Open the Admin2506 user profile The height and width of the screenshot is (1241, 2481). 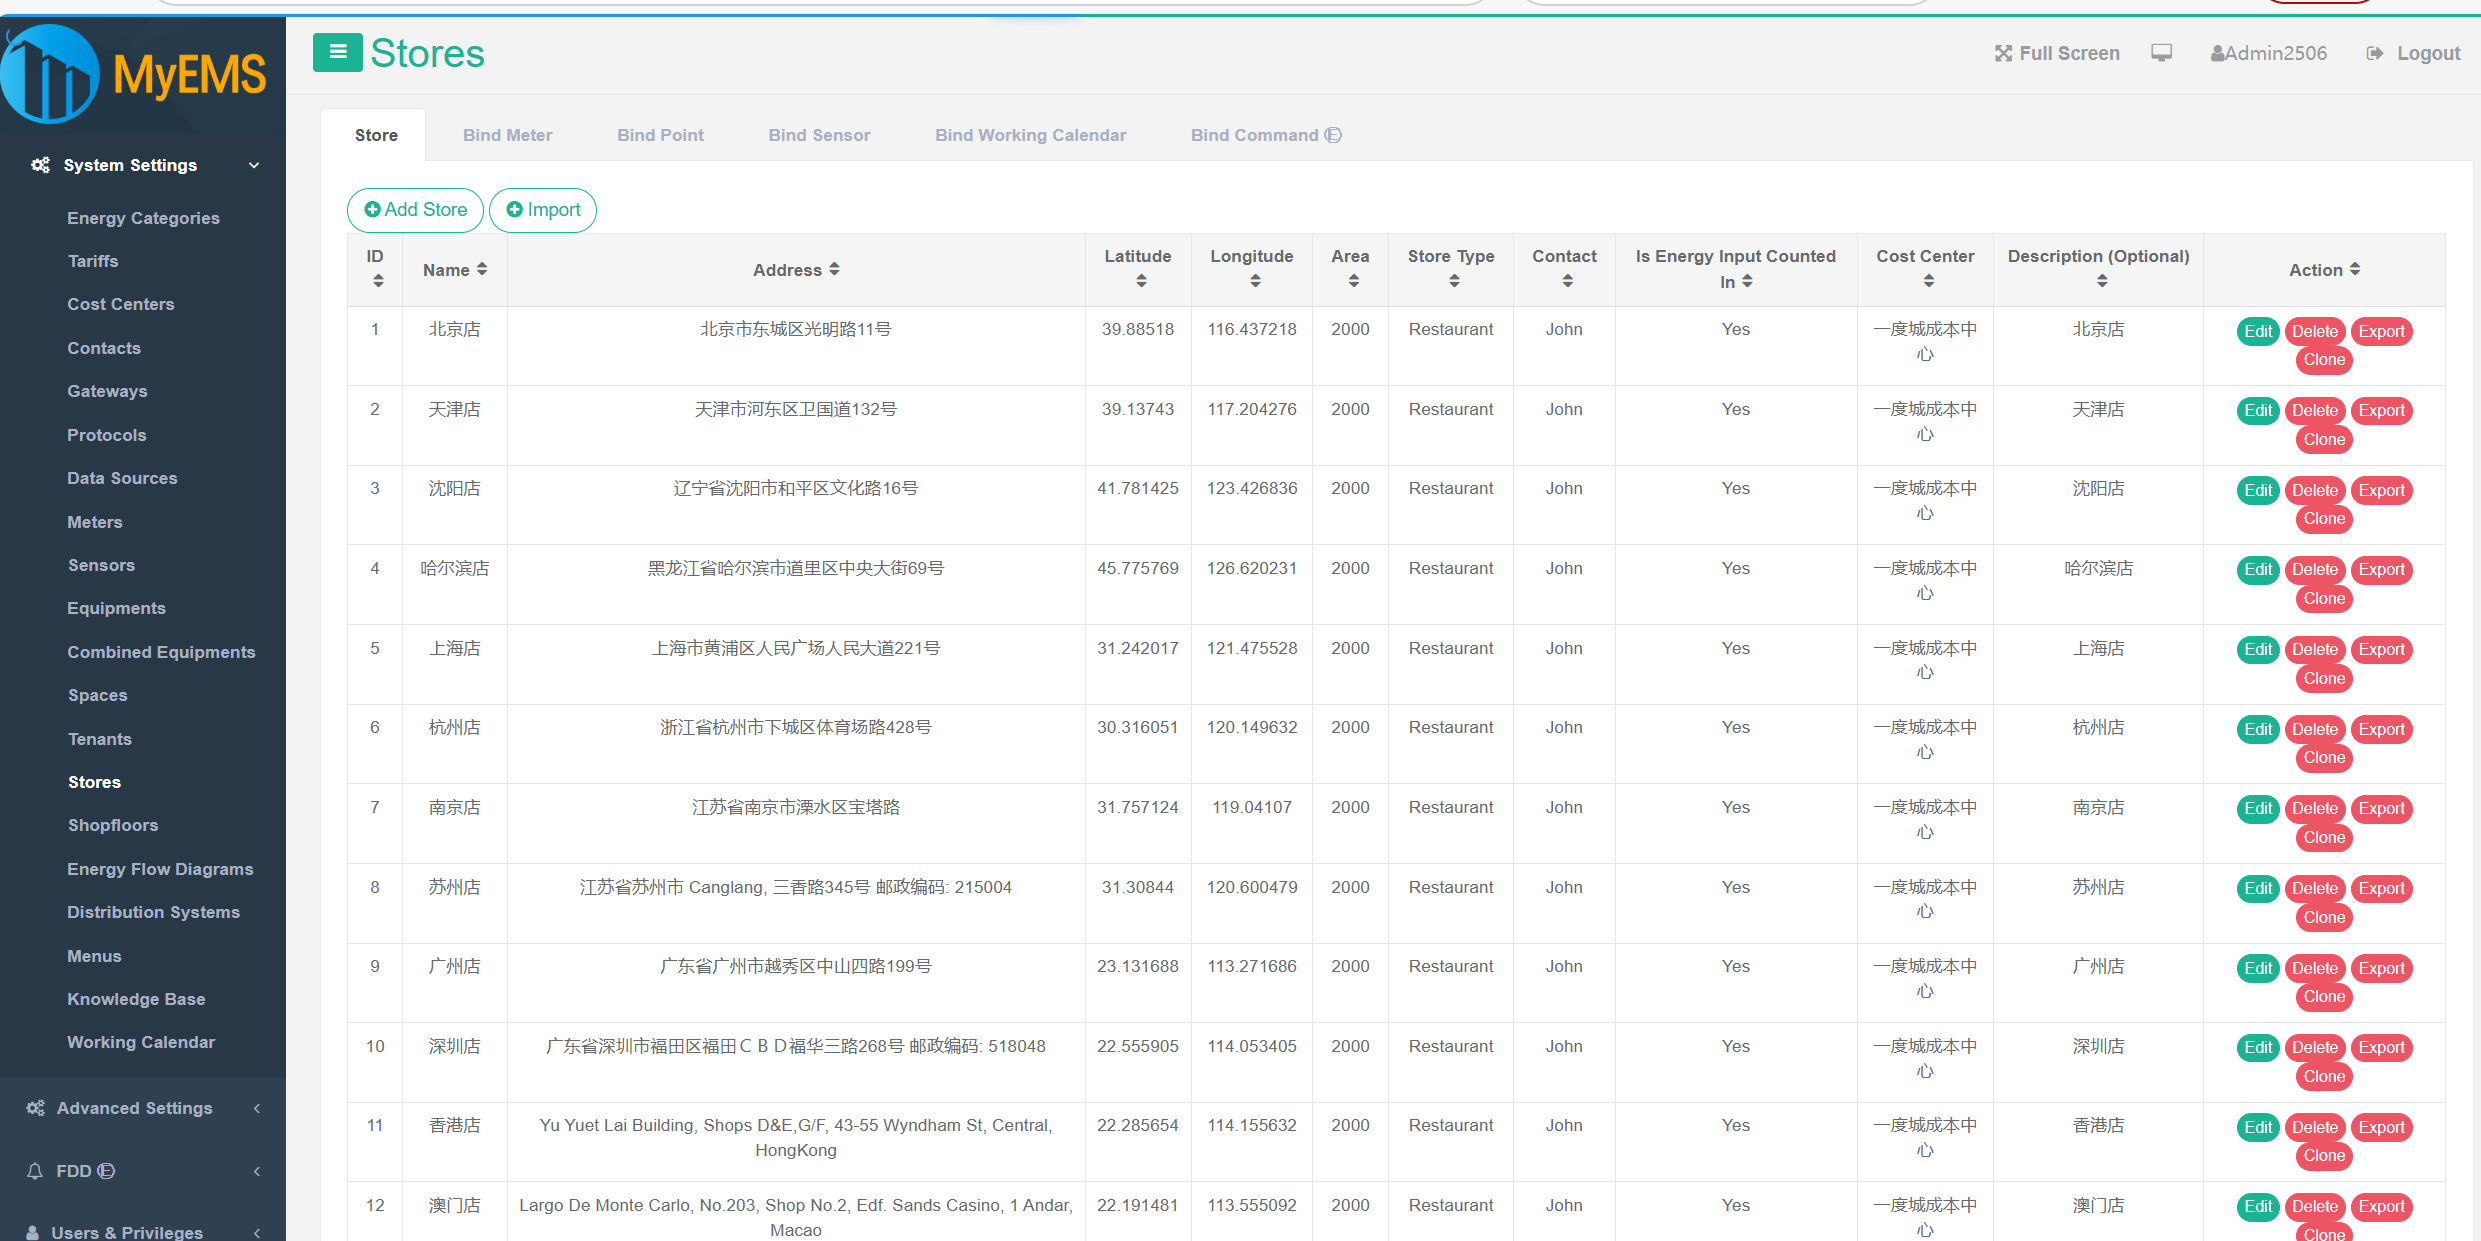[x=2268, y=54]
